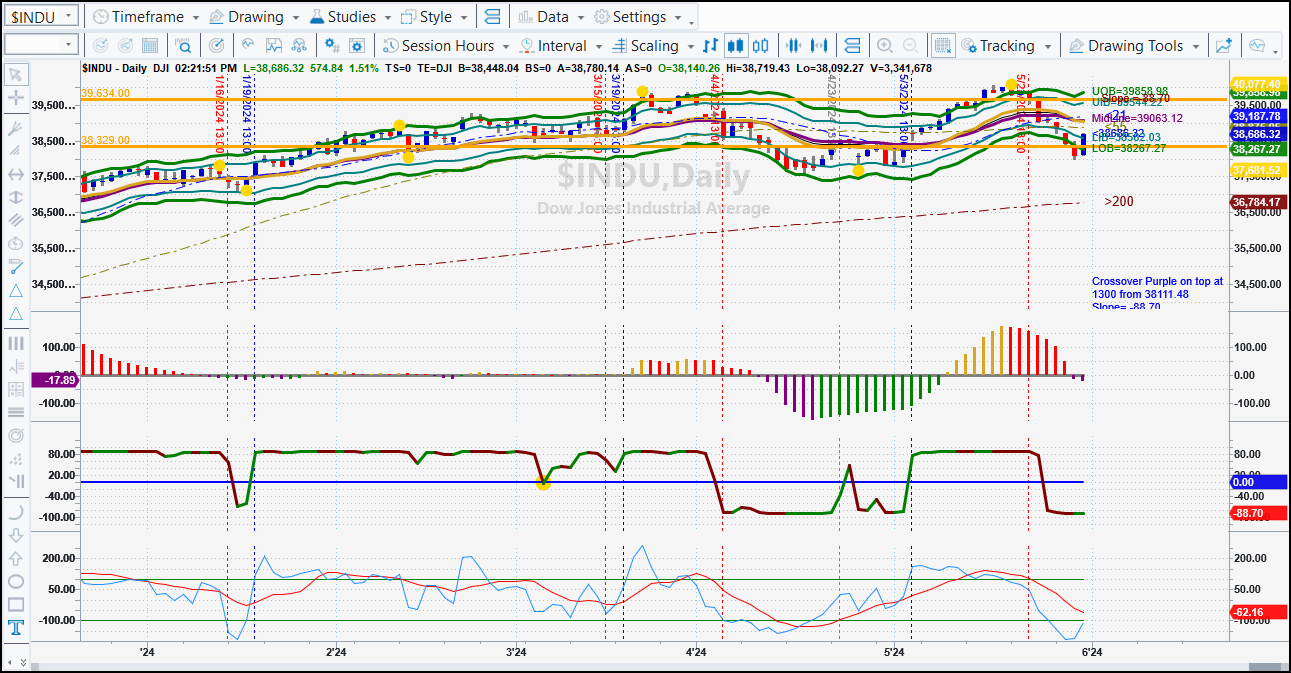The image size is (1291, 673).
Task: Open the Settings menu
Action: point(638,17)
